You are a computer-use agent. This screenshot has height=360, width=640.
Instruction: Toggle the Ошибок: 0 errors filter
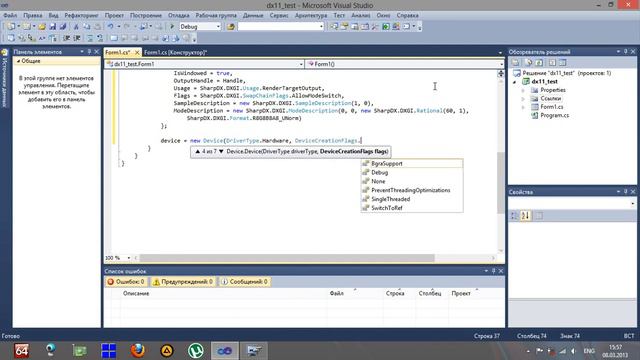(126, 282)
